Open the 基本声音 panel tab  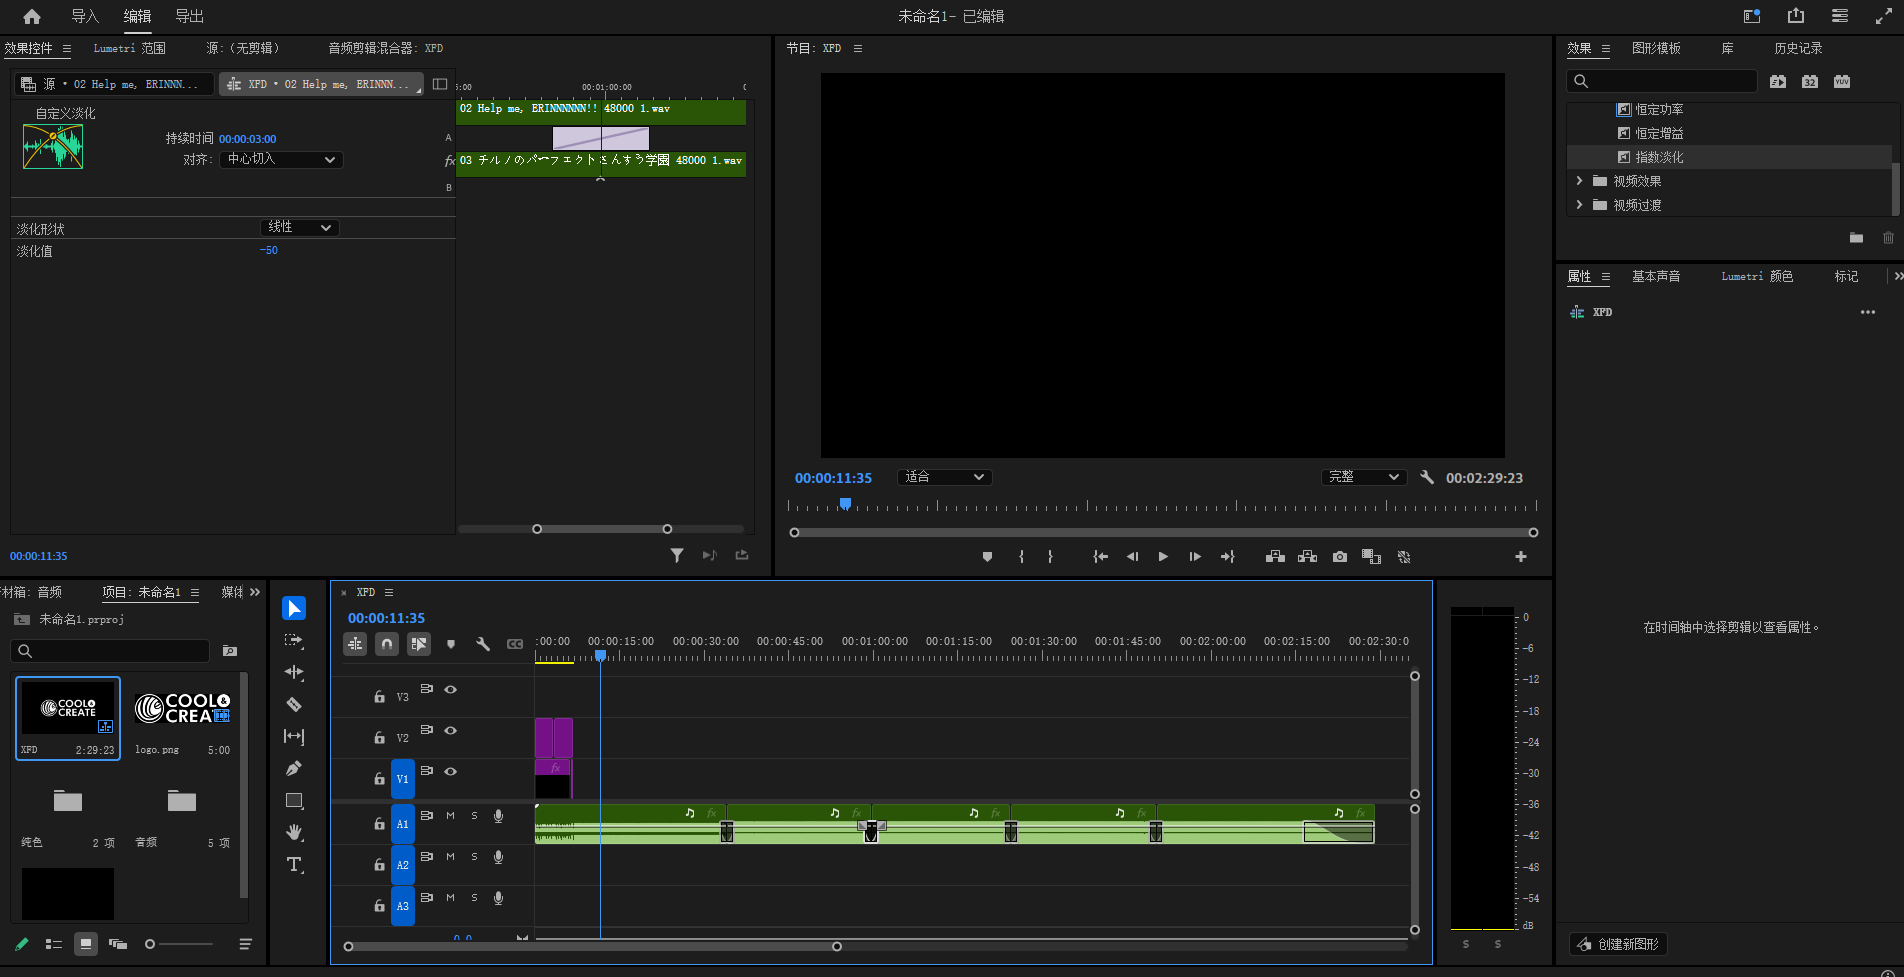pos(1655,277)
